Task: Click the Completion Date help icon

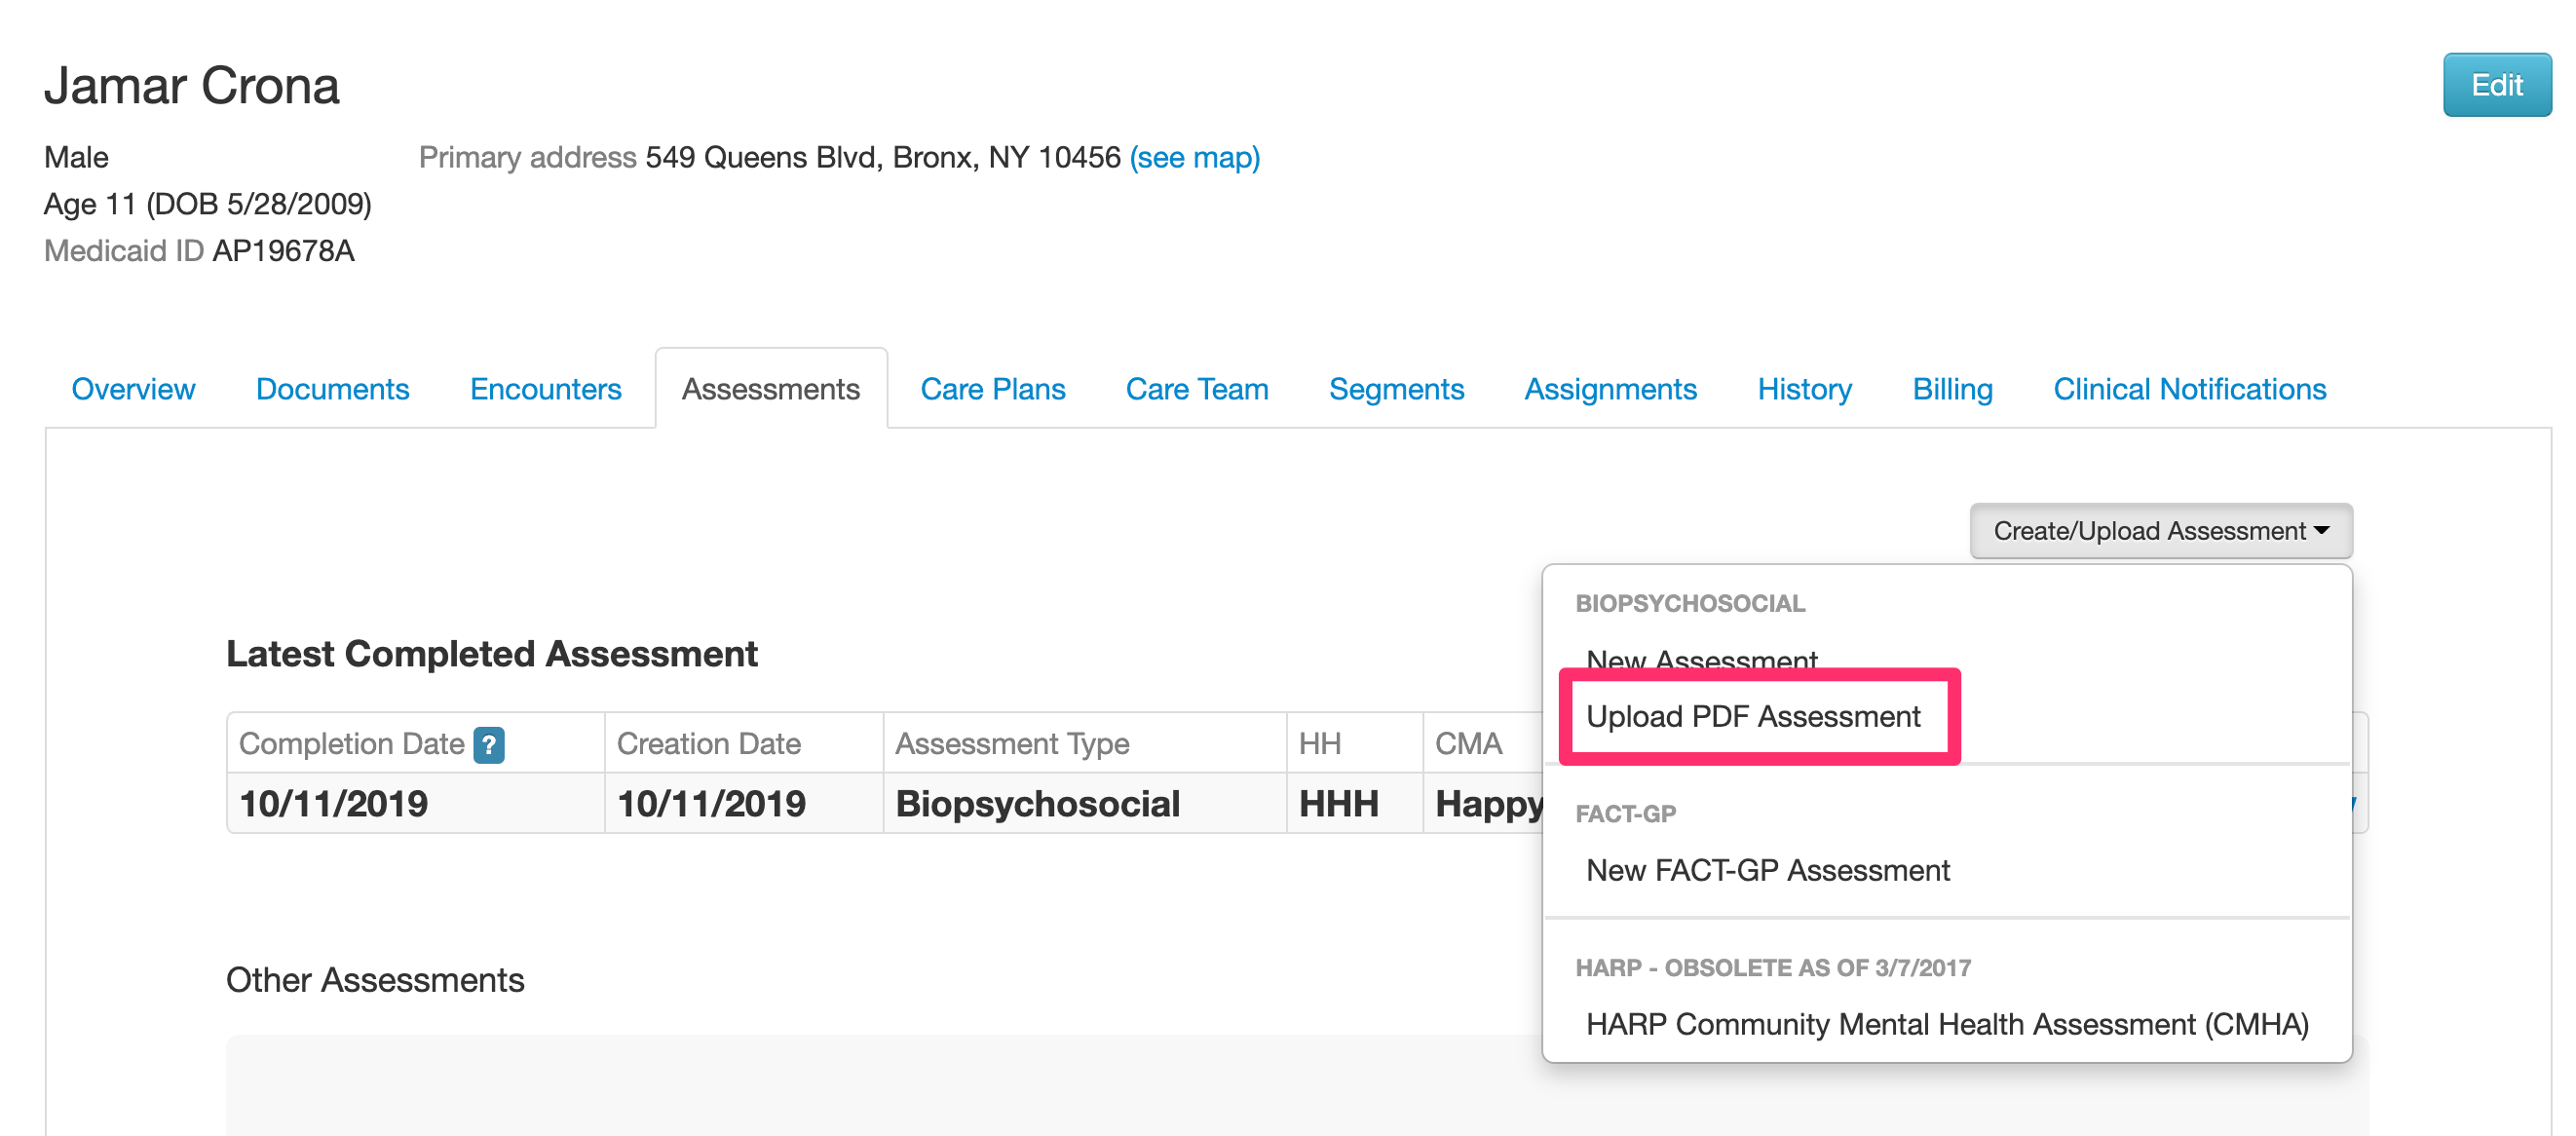Action: (x=488, y=743)
